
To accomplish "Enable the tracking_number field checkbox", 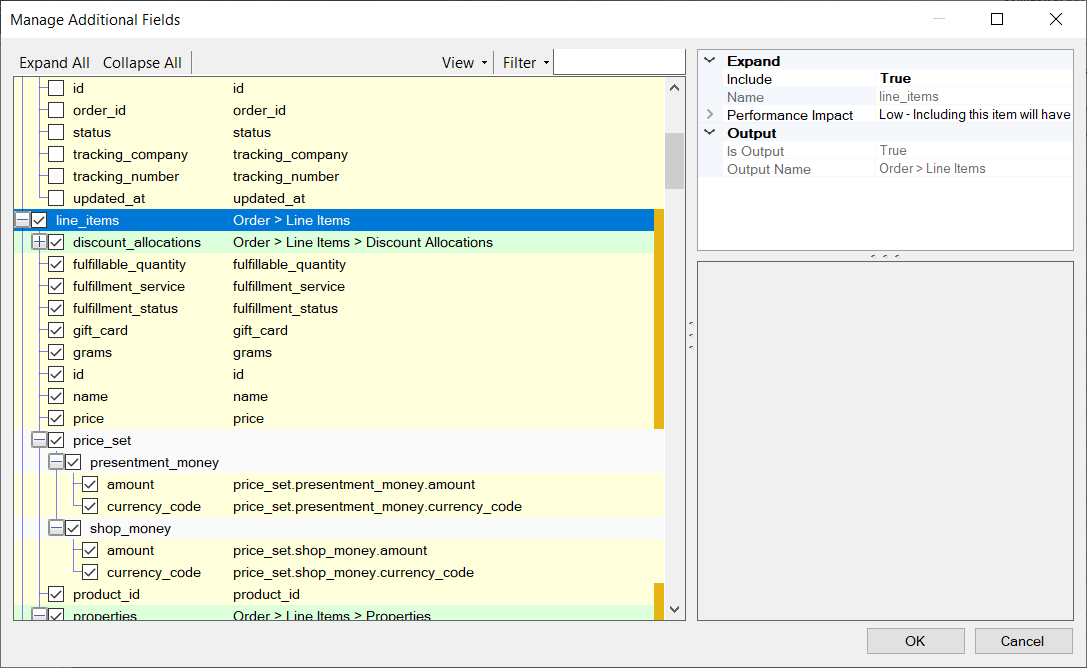I will (56, 176).
